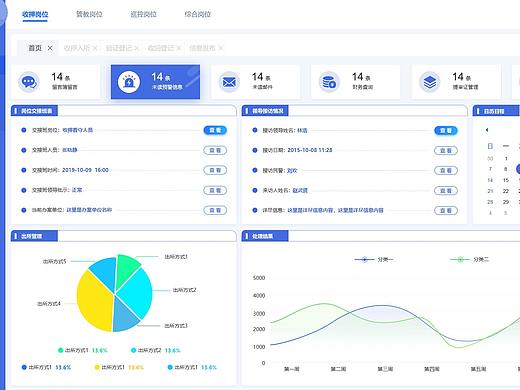The image size is (520, 390).
Task: Click 查看 beside 2019-10-09 16:00 handover time
Action: 215,170
